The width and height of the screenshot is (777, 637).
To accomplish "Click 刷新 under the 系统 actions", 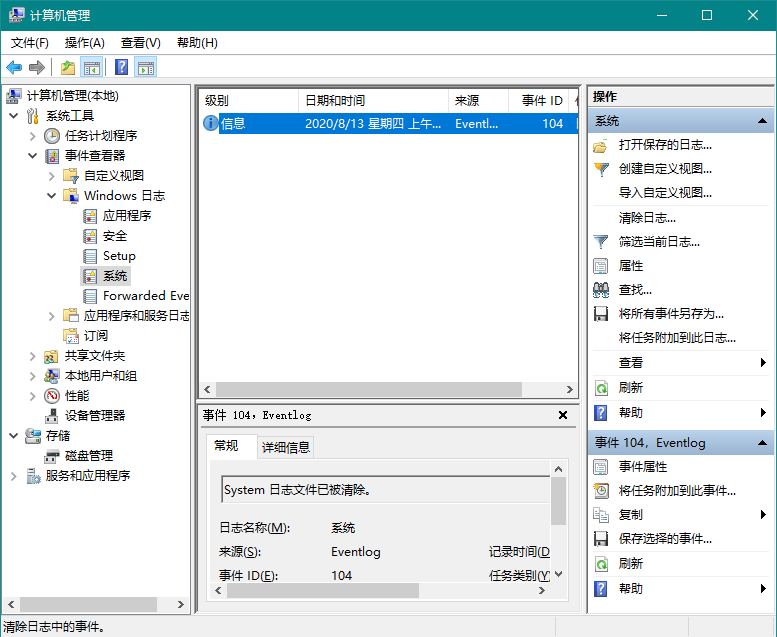I will (x=631, y=388).
